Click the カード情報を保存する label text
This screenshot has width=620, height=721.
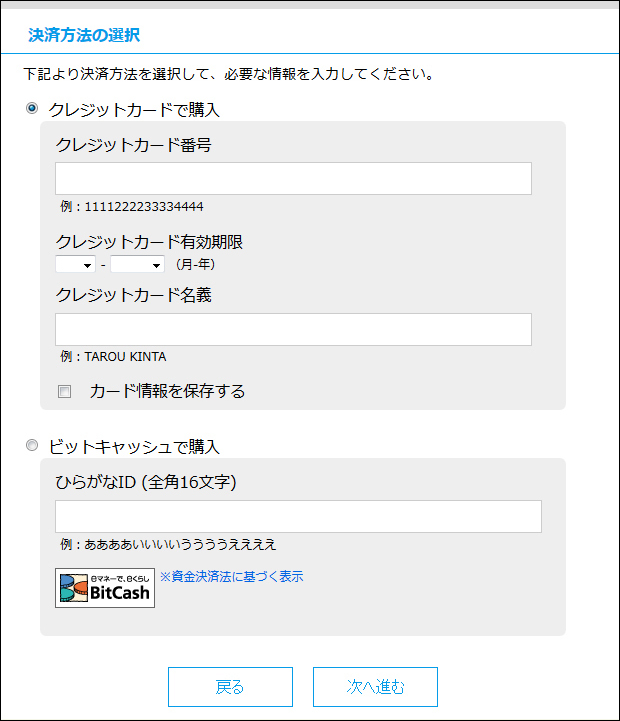coord(167,391)
